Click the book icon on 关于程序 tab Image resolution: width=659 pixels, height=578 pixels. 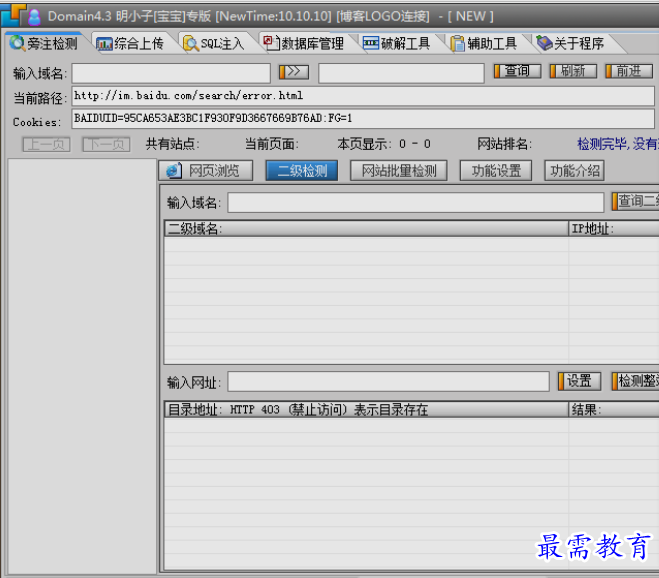point(545,43)
